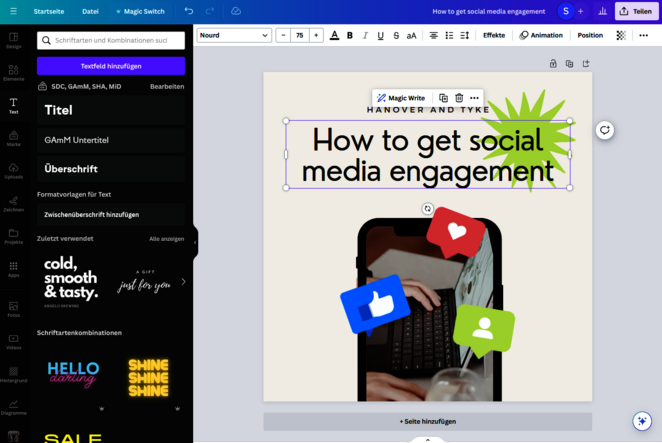The image size is (662, 443).
Task: Toggle bold formatting
Action: (349, 35)
